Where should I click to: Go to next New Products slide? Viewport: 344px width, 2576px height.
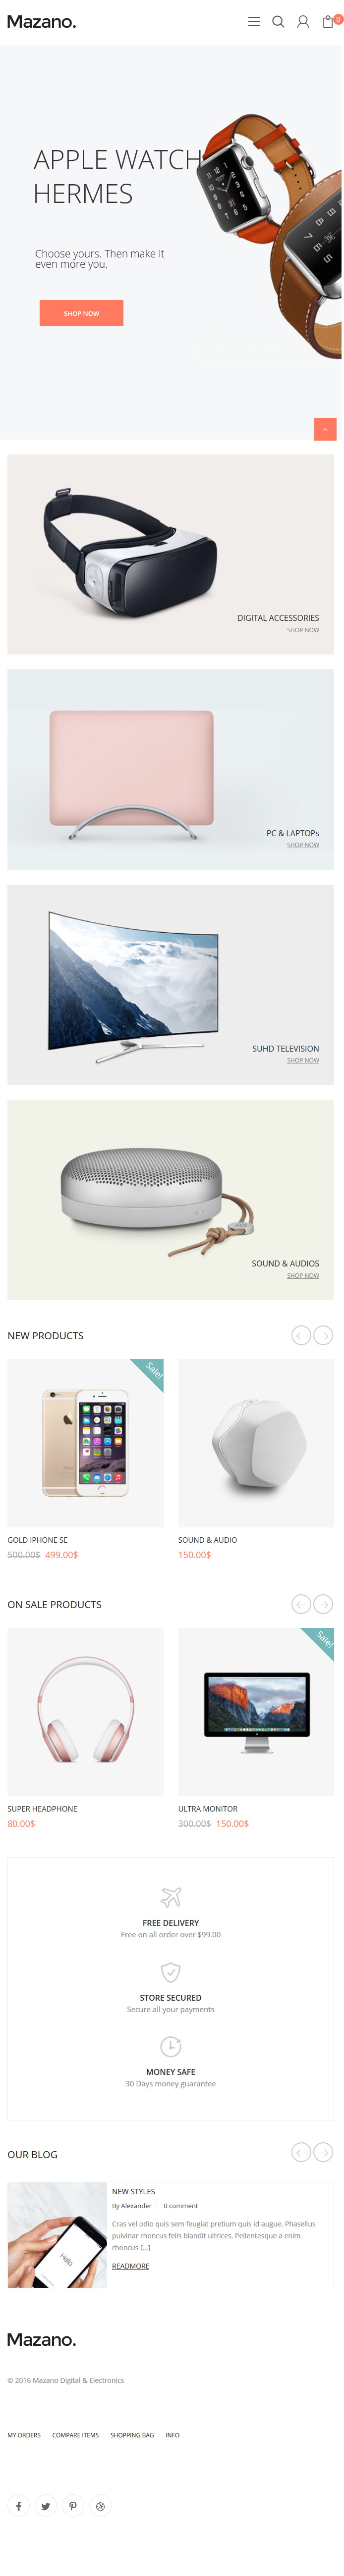tap(323, 1335)
